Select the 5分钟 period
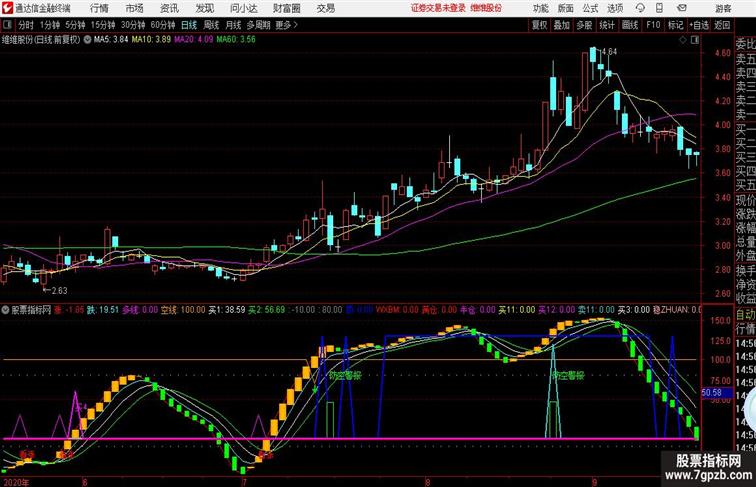756x487 pixels. point(75,25)
